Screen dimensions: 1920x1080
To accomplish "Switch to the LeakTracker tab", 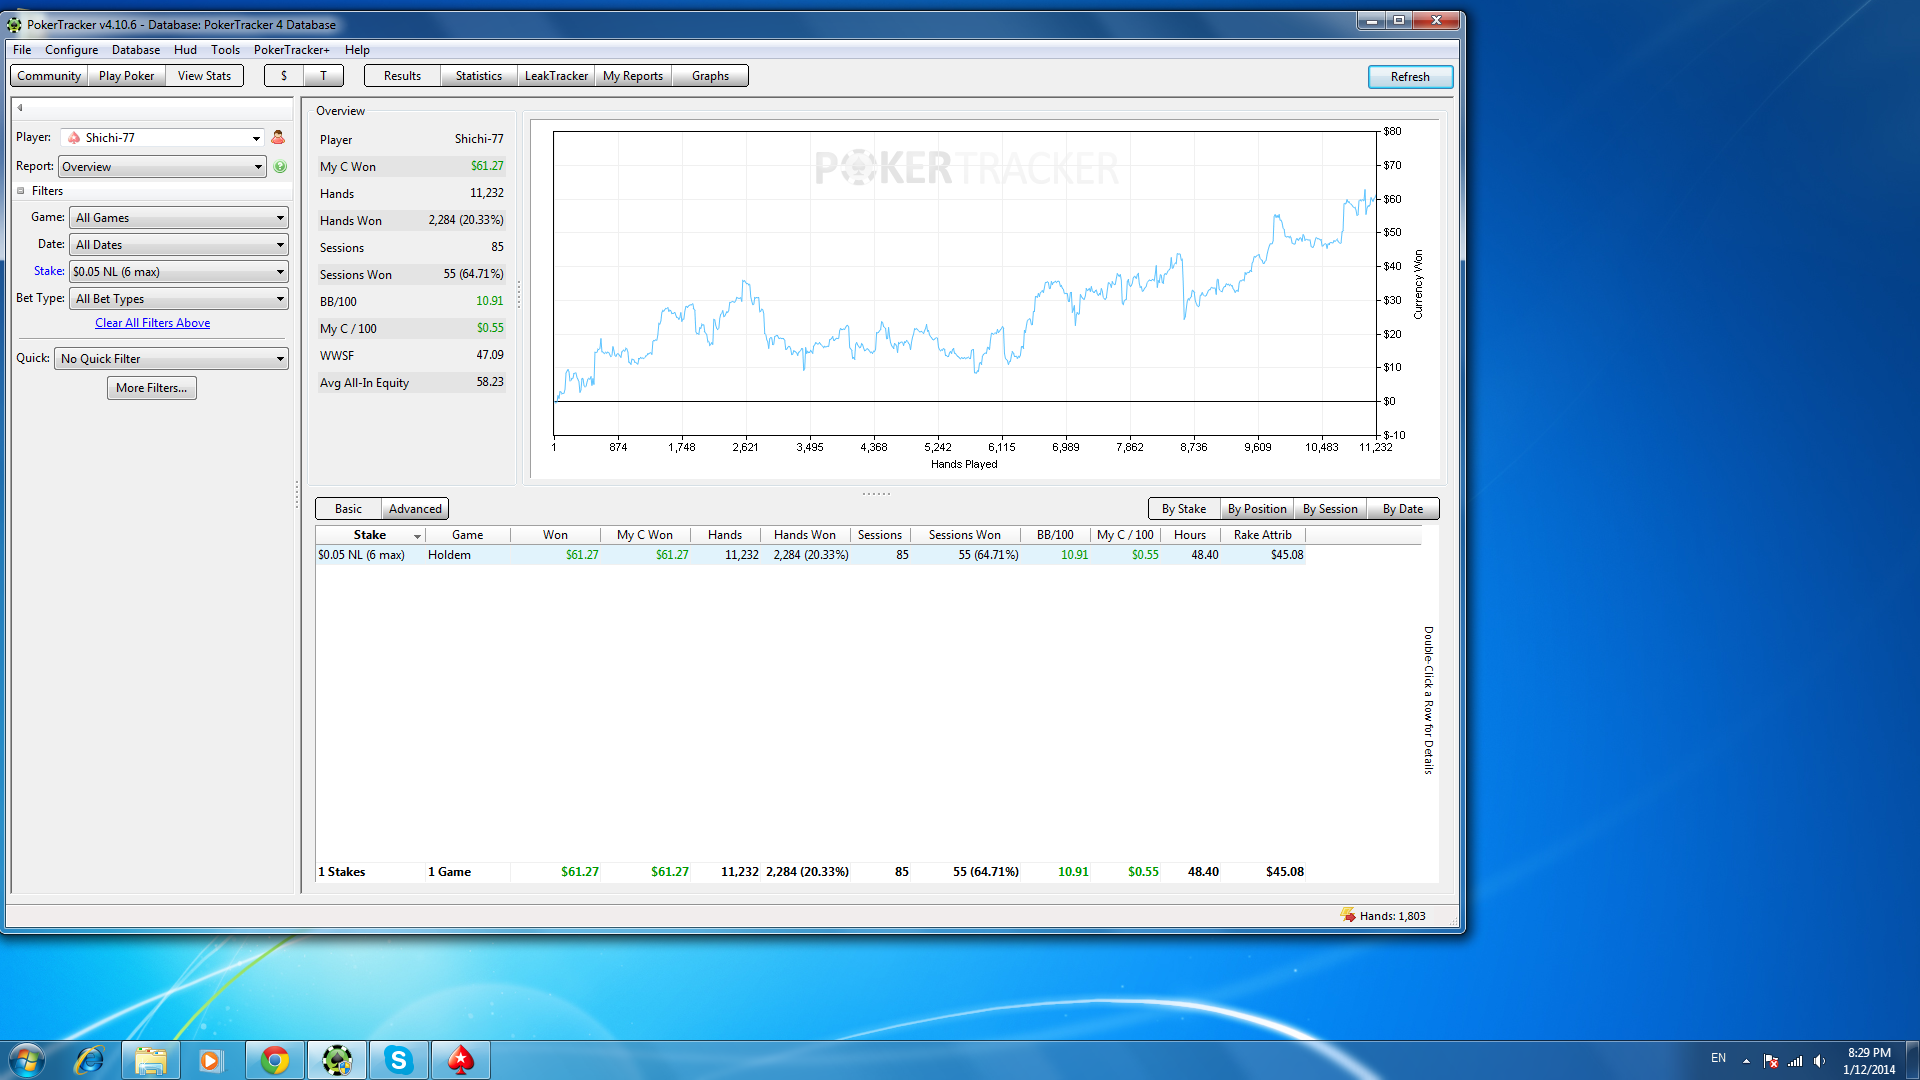I will click(x=556, y=76).
